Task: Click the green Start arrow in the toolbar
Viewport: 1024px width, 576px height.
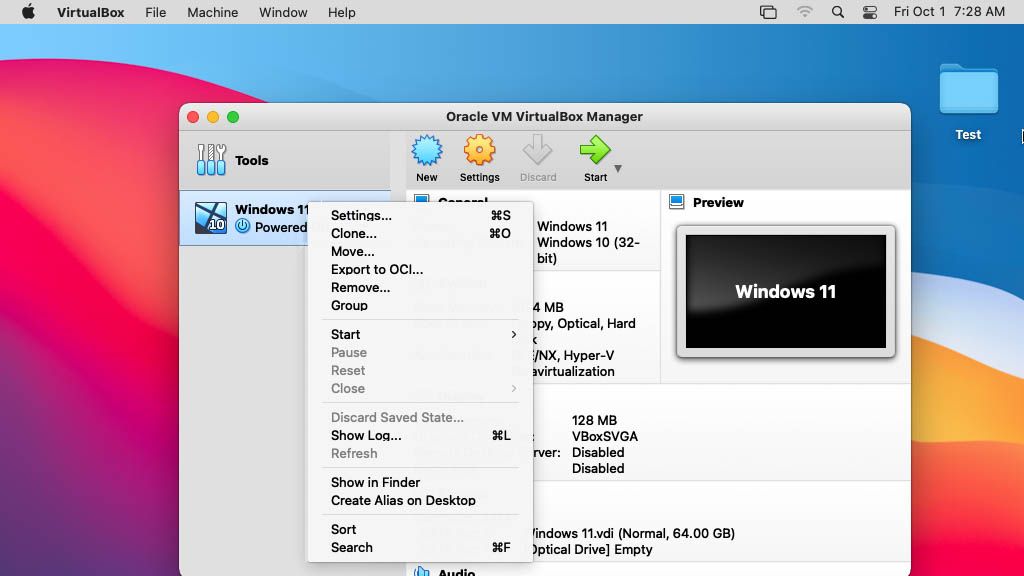Action: click(x=594, y=155)
